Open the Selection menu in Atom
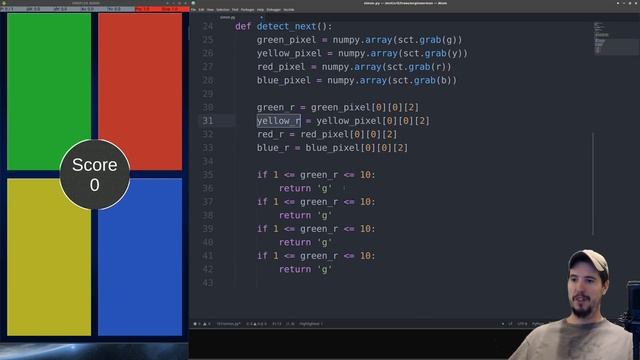This screenshot has height=360, width=640. (x=222, y=10)
